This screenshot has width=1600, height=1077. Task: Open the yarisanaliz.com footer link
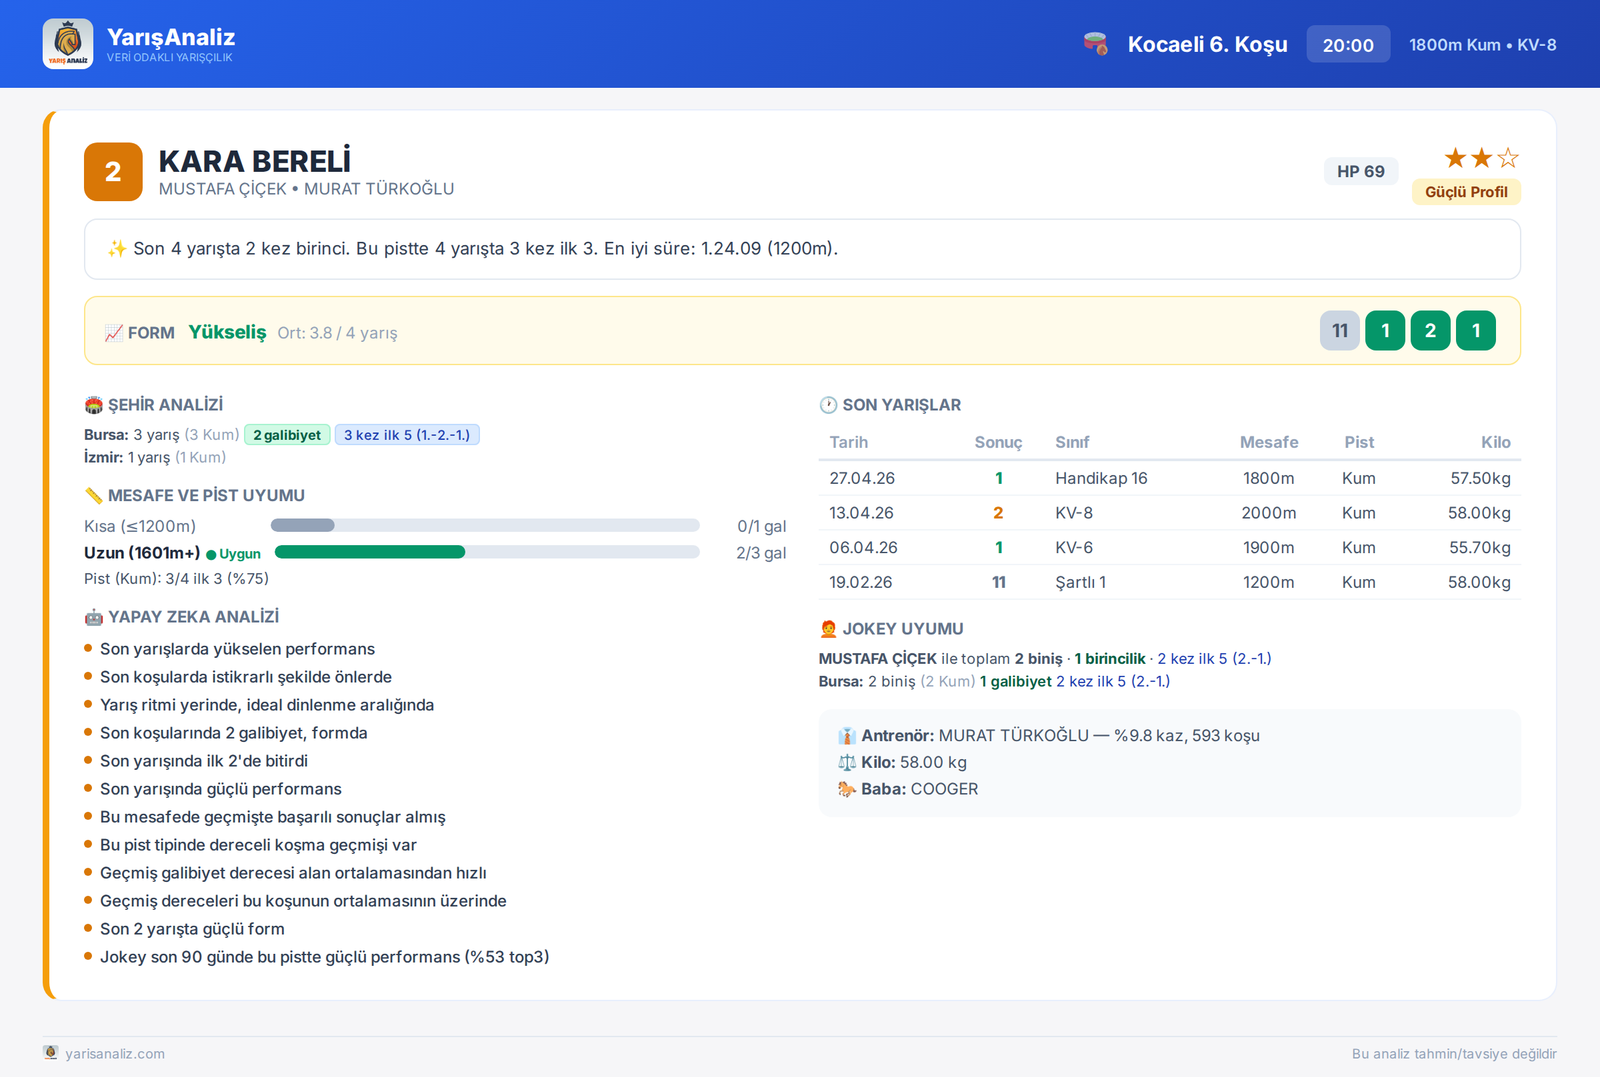click(x=115, y=1053)
